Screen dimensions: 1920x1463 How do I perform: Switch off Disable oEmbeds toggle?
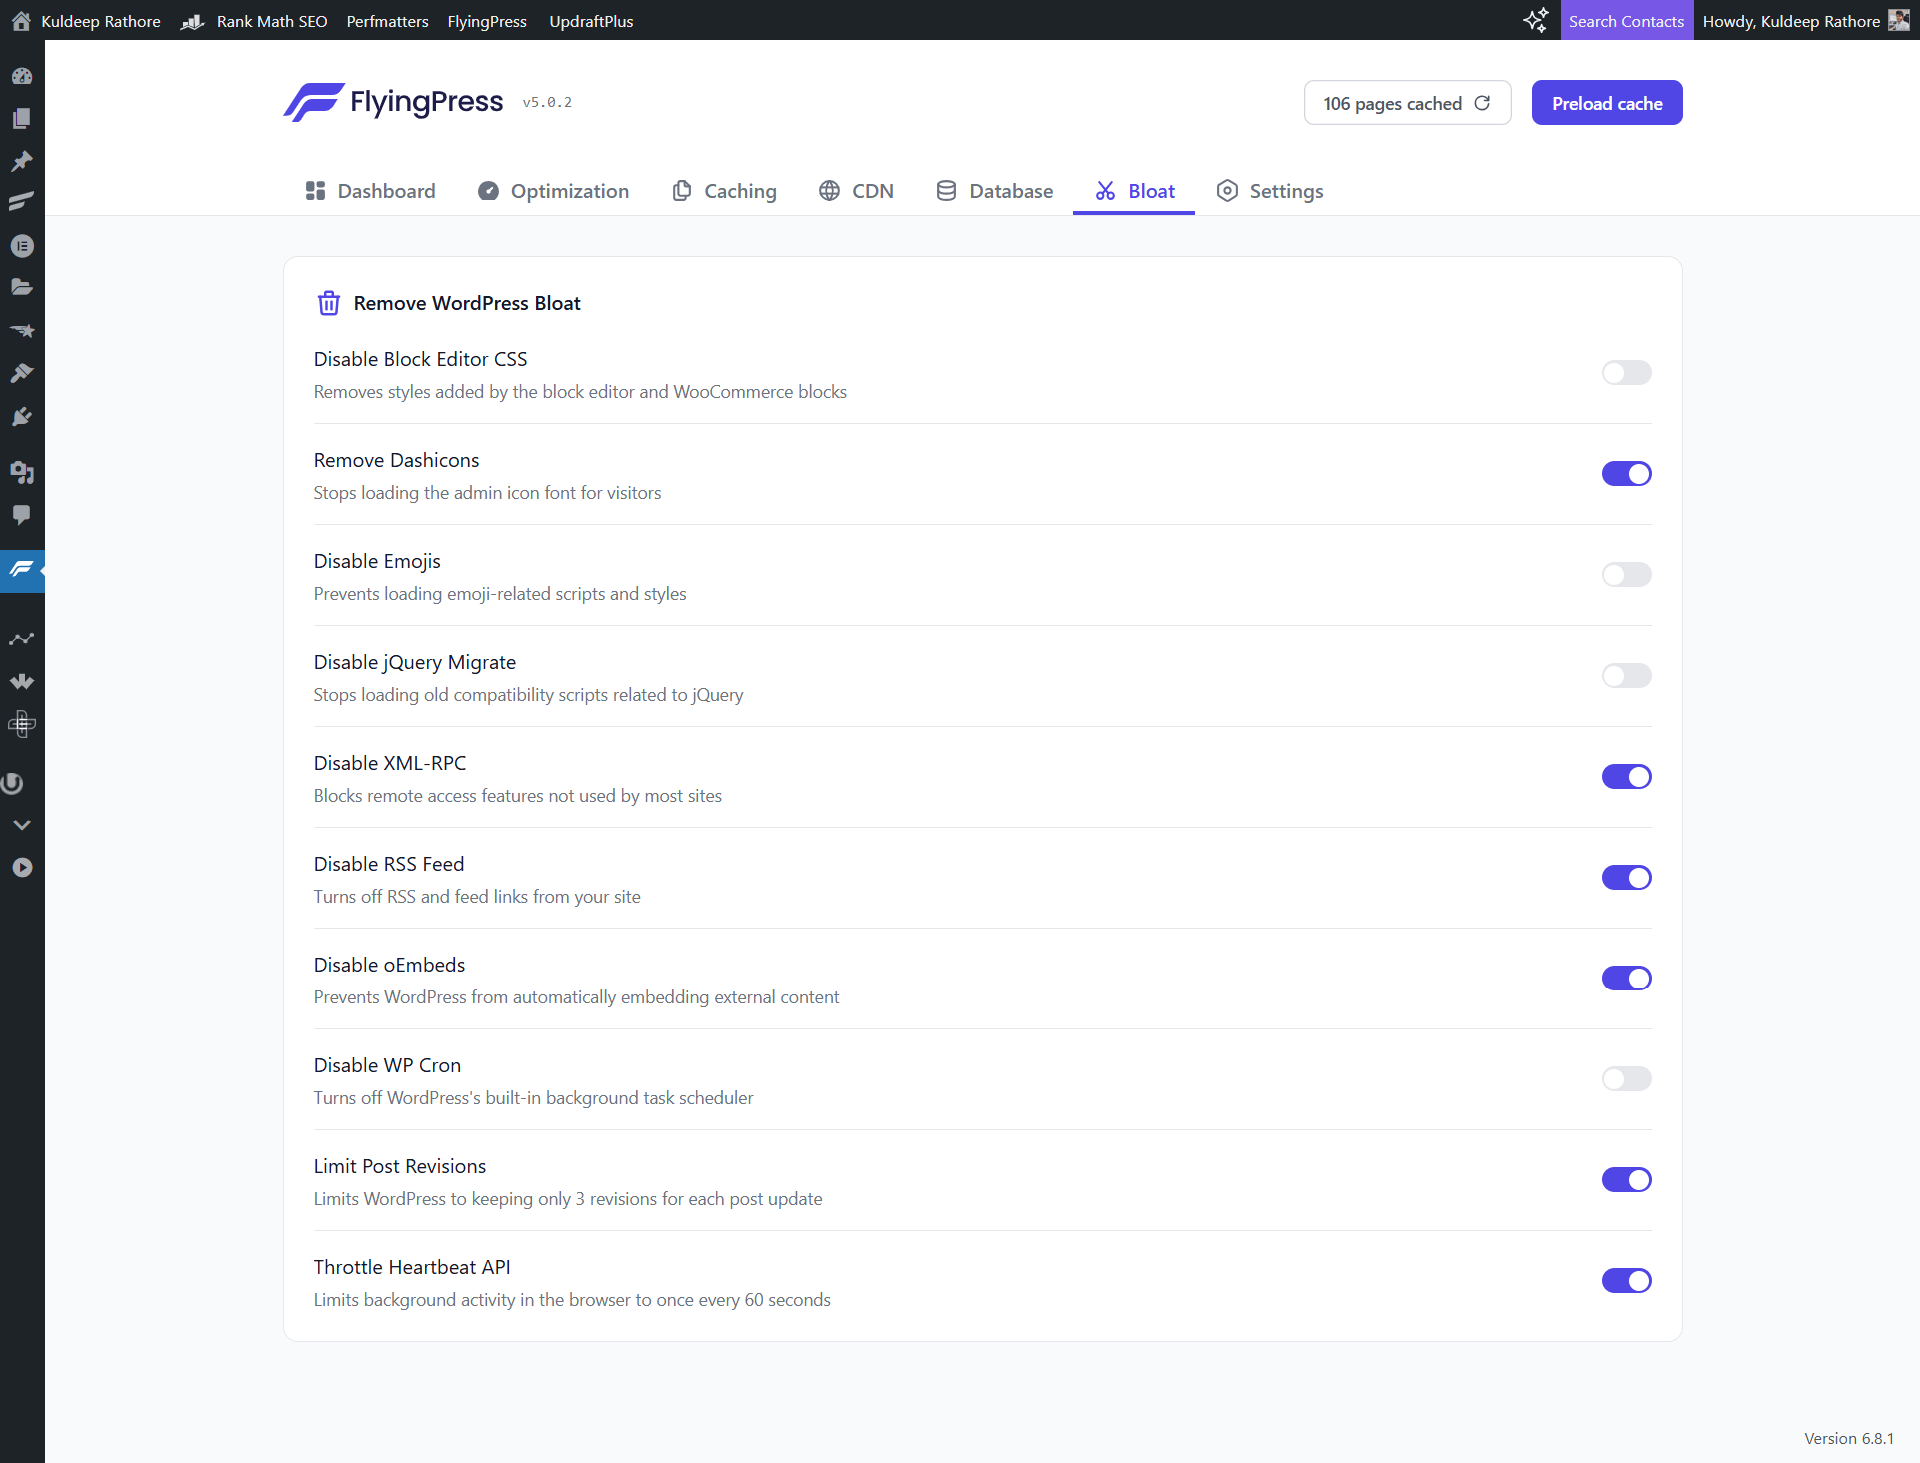click(1626, 978)
